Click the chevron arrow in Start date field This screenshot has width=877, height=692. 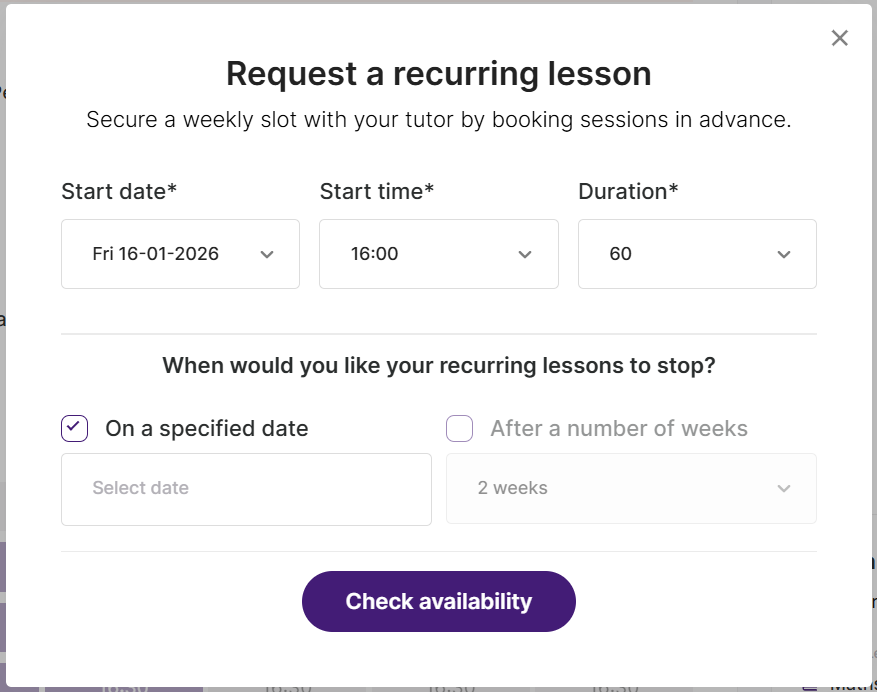(x=267, y=254)
